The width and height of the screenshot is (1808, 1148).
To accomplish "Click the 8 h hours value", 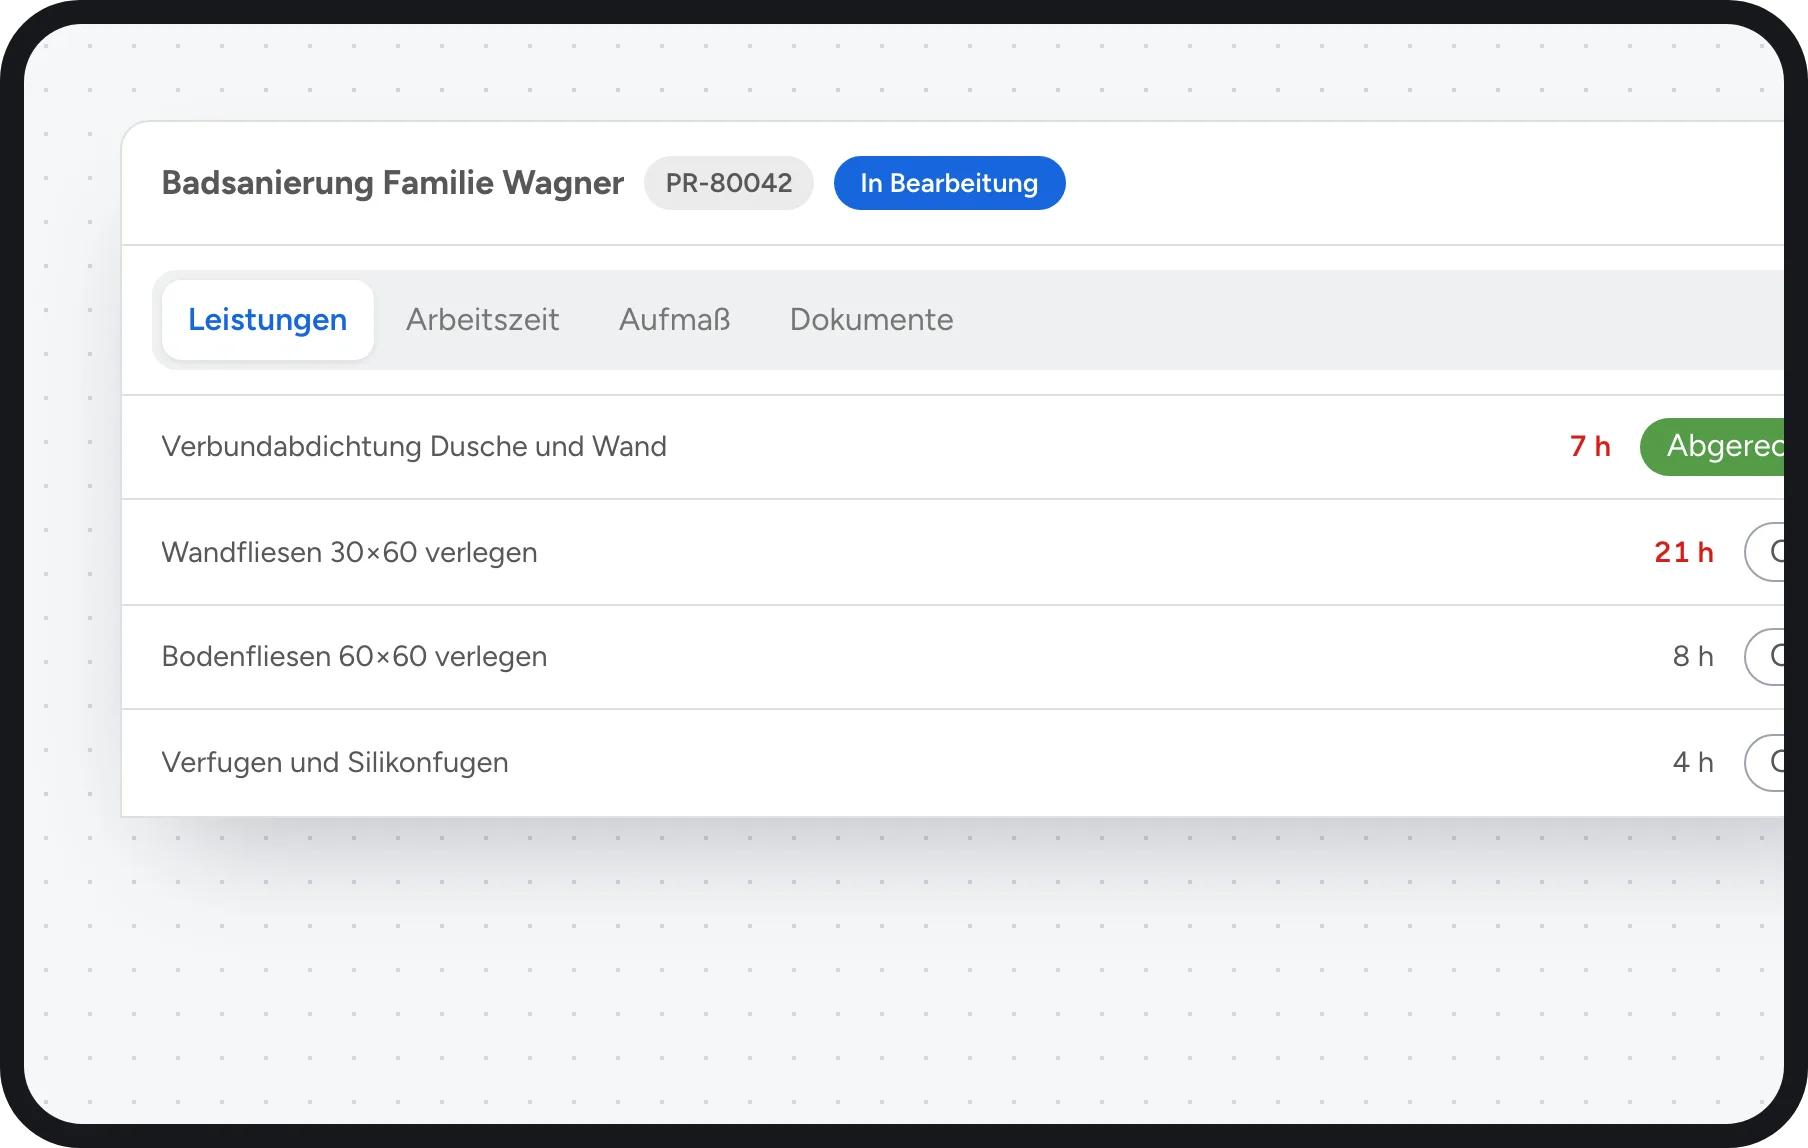I will coord(1693,657).
